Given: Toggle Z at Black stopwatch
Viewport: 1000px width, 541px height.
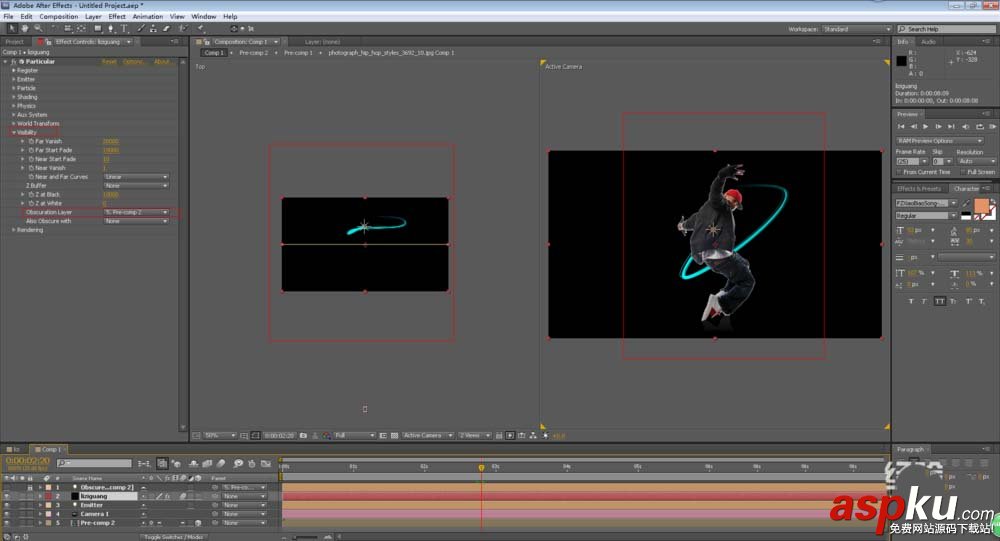Looking at the screenshot, I should (x=31, y=195).
